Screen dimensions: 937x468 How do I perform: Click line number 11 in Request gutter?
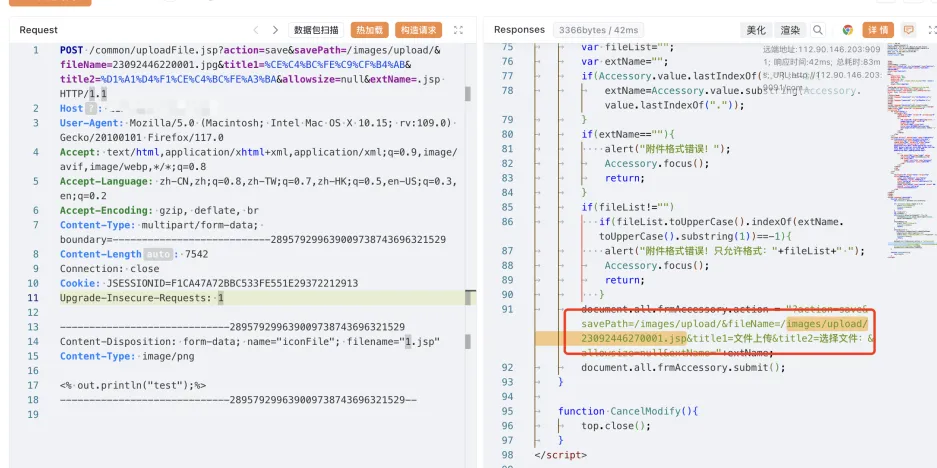tap(33, 298)
